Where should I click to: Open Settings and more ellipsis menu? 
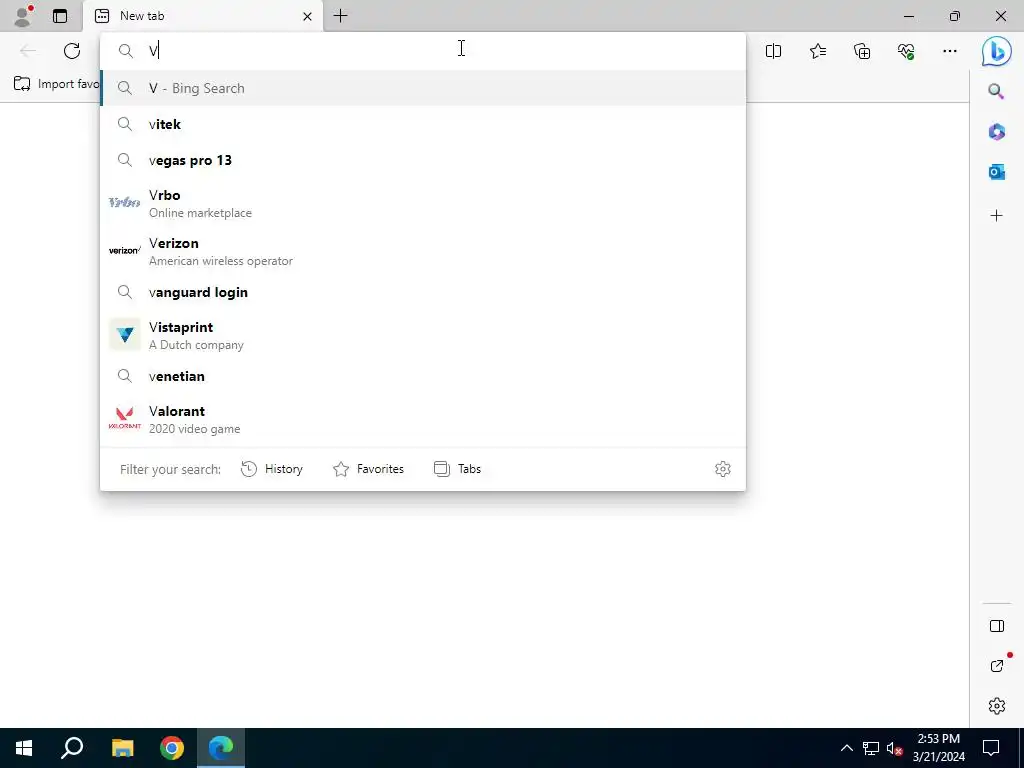pyautogui.click(x=950, y=51)
